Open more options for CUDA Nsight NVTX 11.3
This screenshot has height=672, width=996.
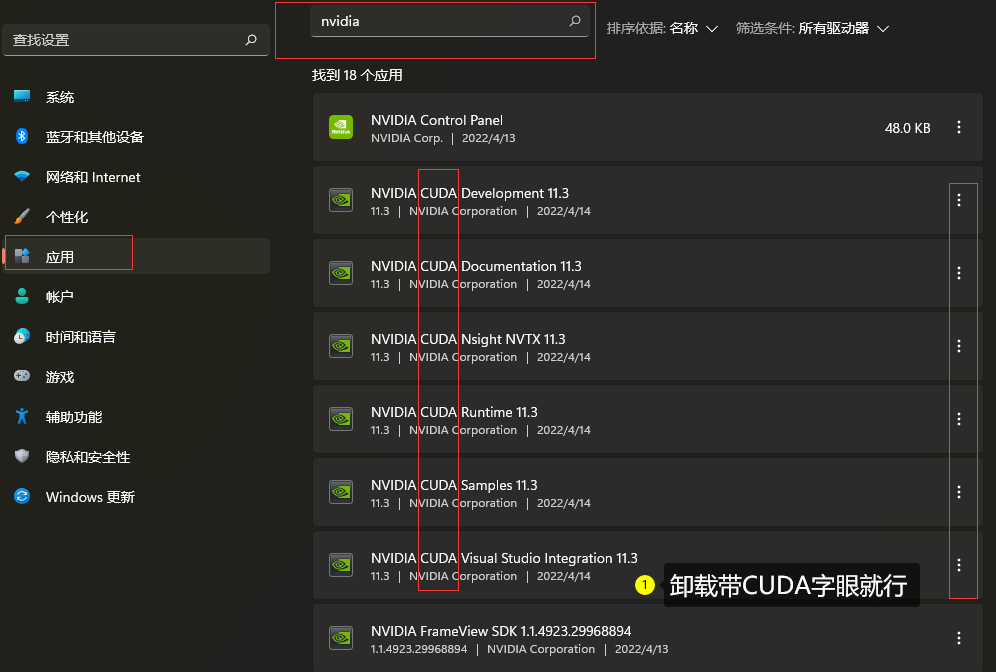click(x=959, y=346)
